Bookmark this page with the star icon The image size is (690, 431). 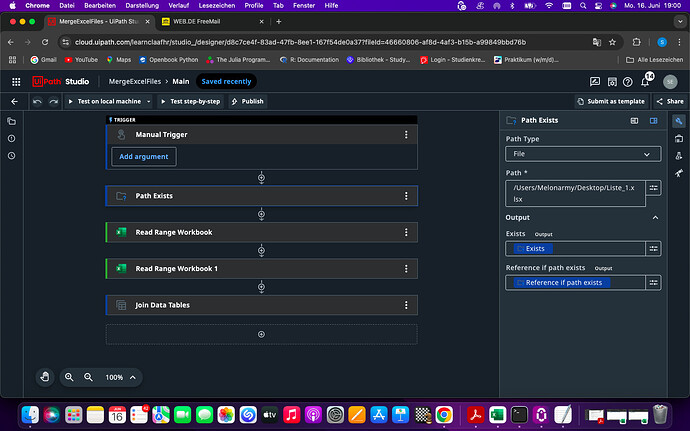(x=612, y=42)
